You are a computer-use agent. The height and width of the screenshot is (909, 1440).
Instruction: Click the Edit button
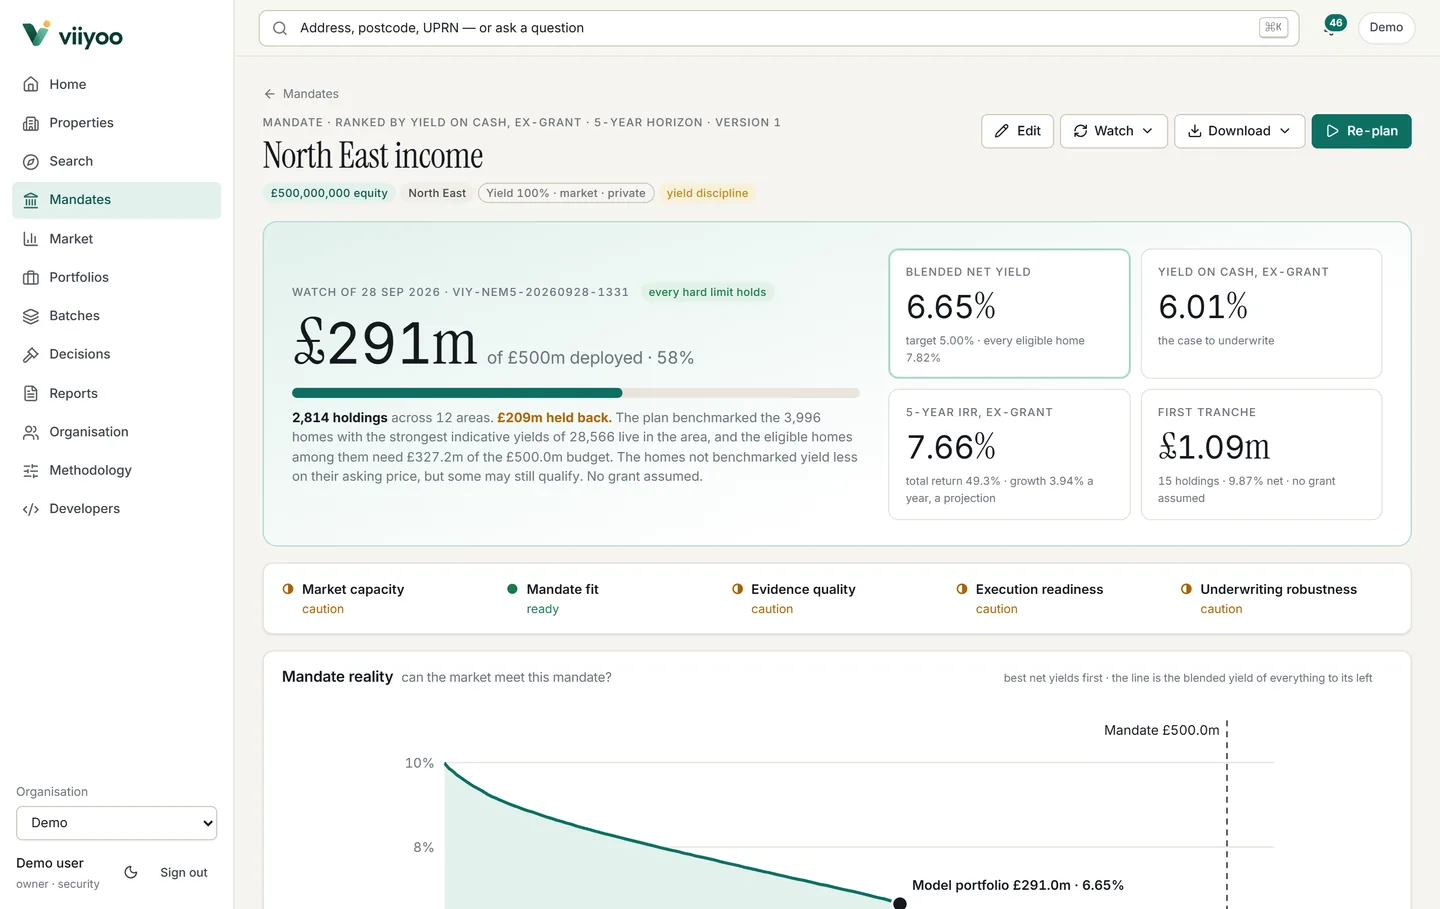1017,131
